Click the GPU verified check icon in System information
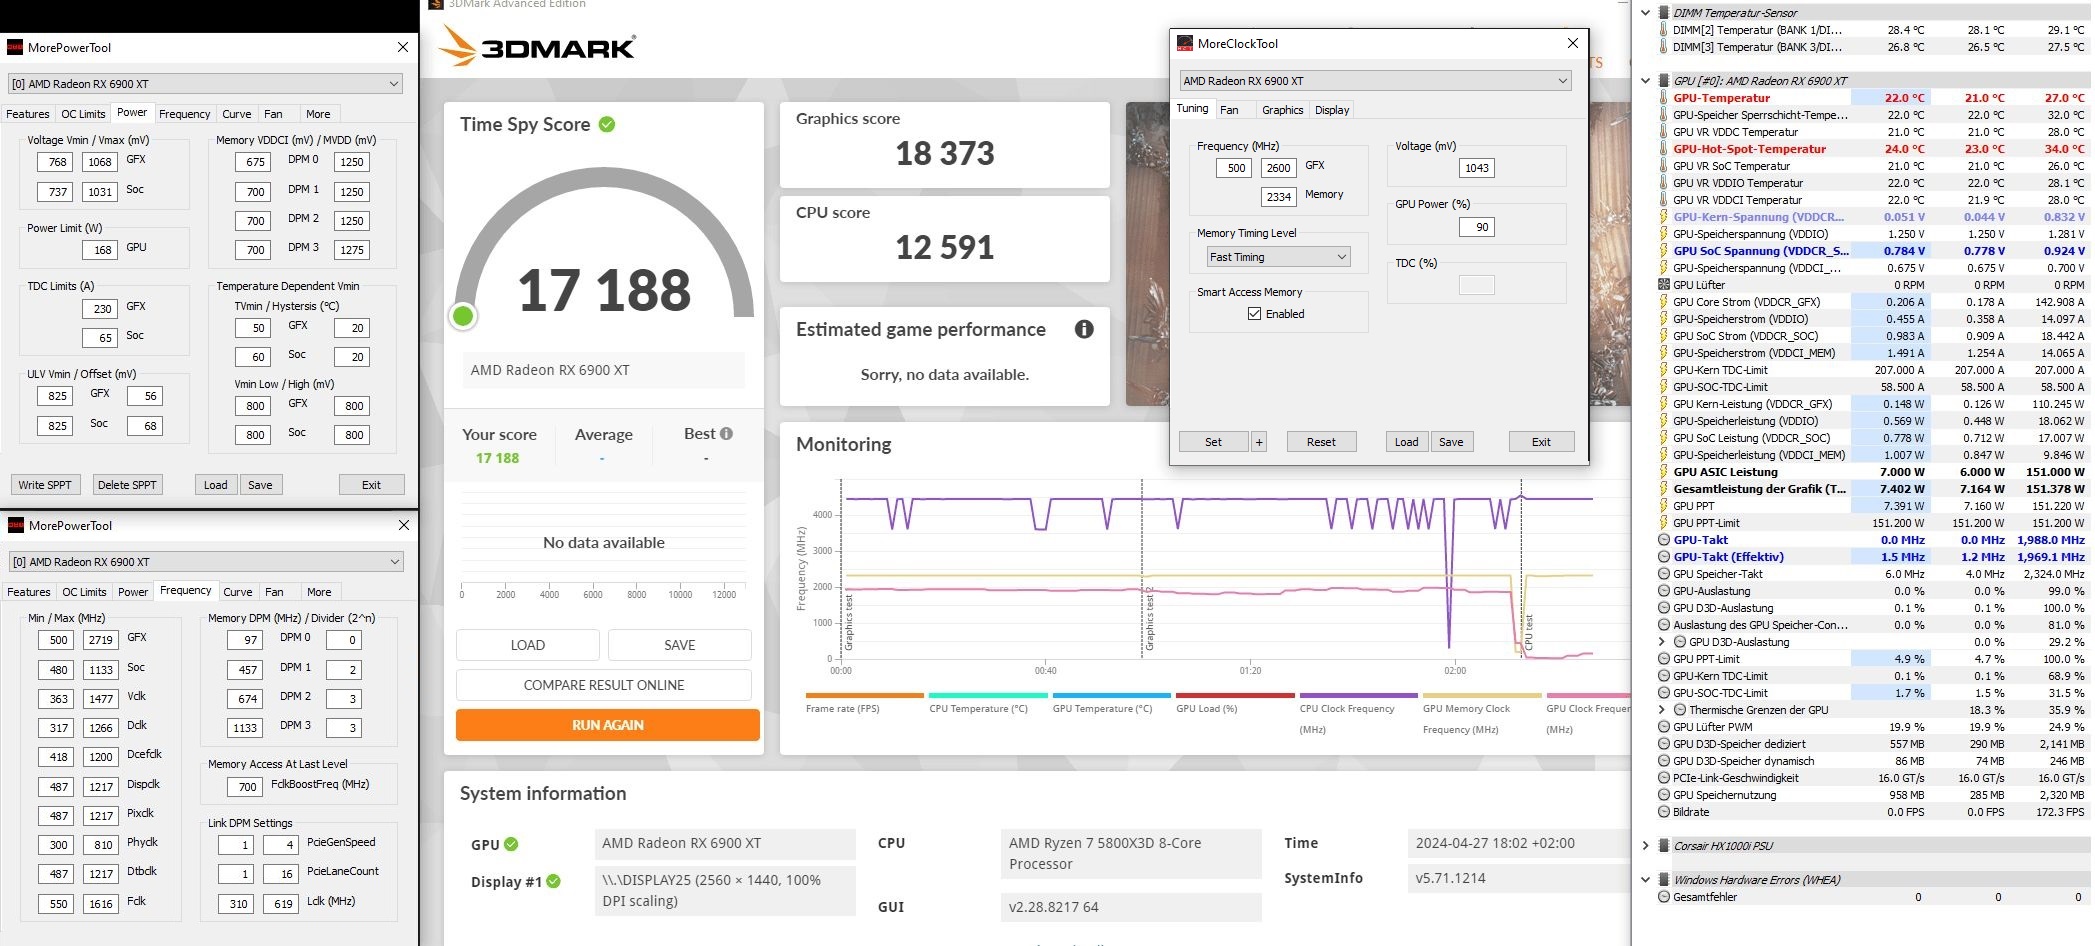Screen dimensions: 2095x946 [511, 844]
